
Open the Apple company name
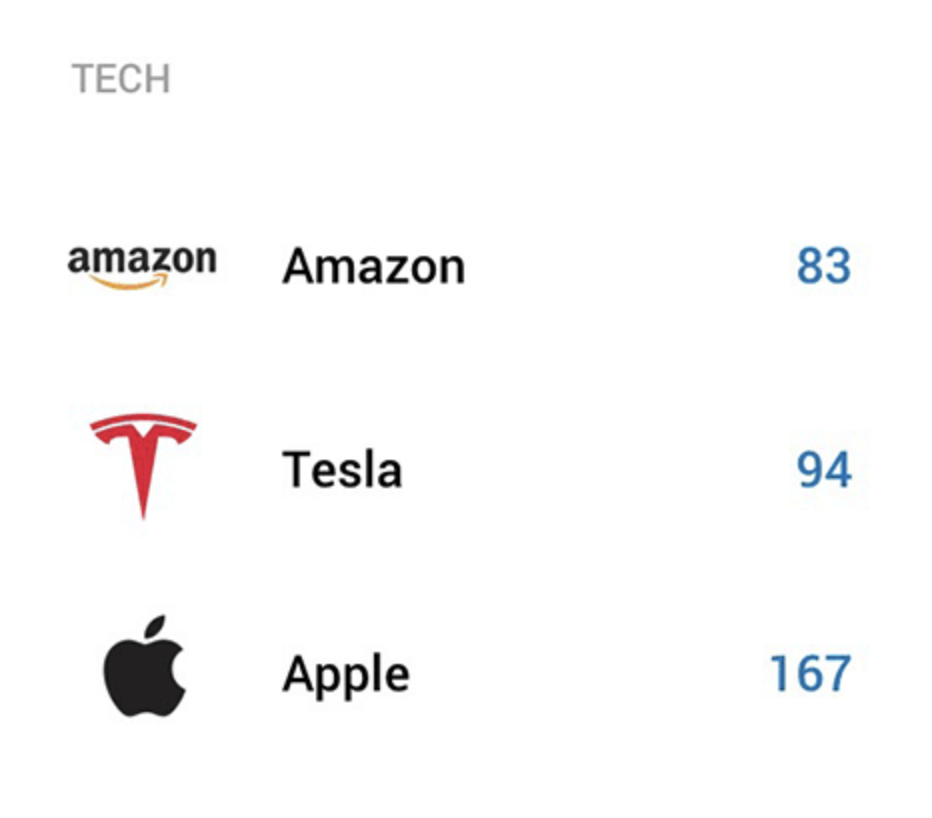[x=346, y=675]
